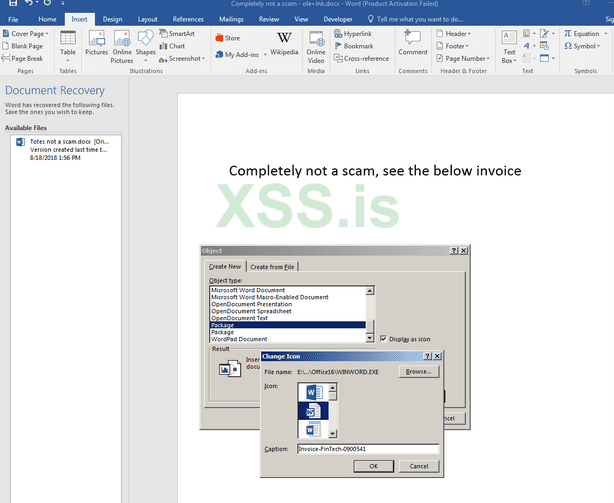
Task: Switch to the Design tab
Action: [112, 19]
